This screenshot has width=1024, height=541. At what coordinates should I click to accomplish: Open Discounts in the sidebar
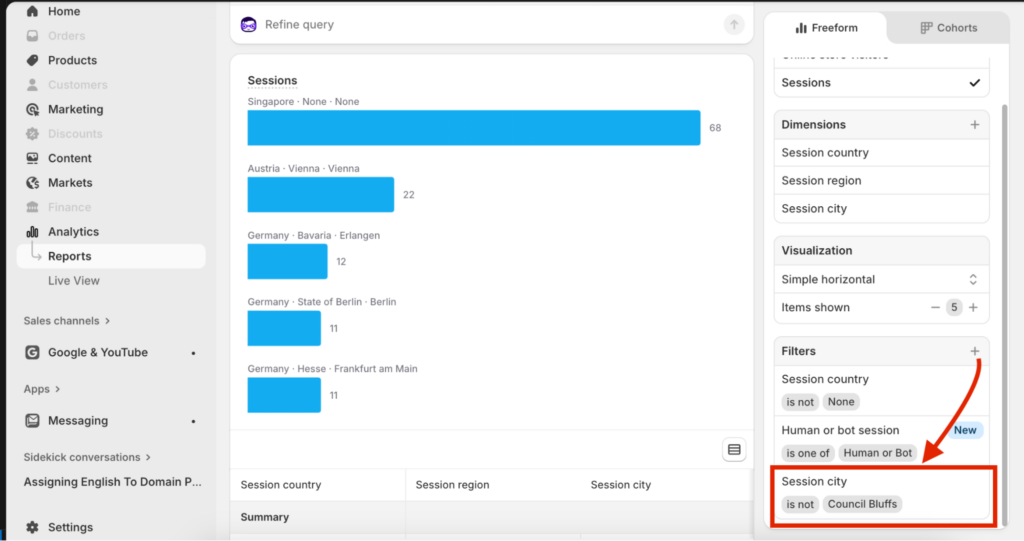pyautogui.click(x=74, y=134)
